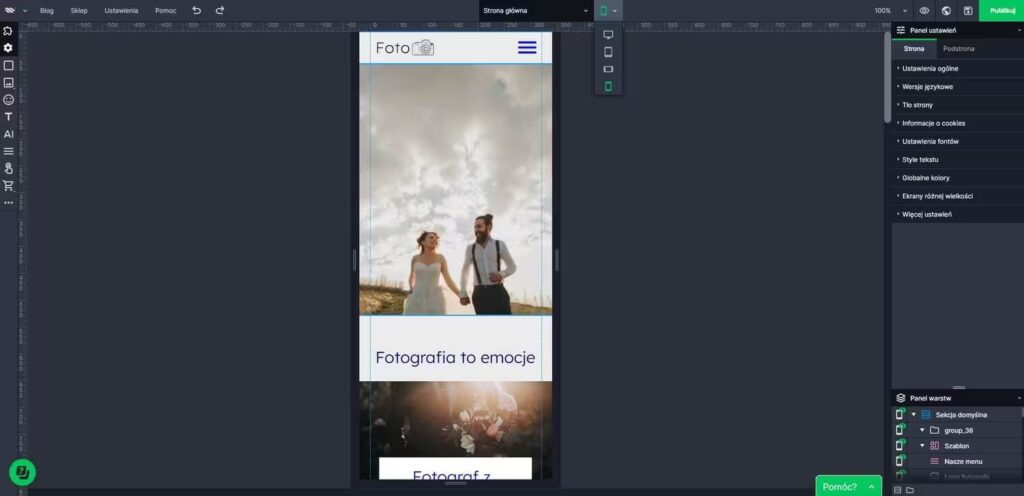
Task: Open the puzzle-piece add-ons tool
Action: (8, 31)
